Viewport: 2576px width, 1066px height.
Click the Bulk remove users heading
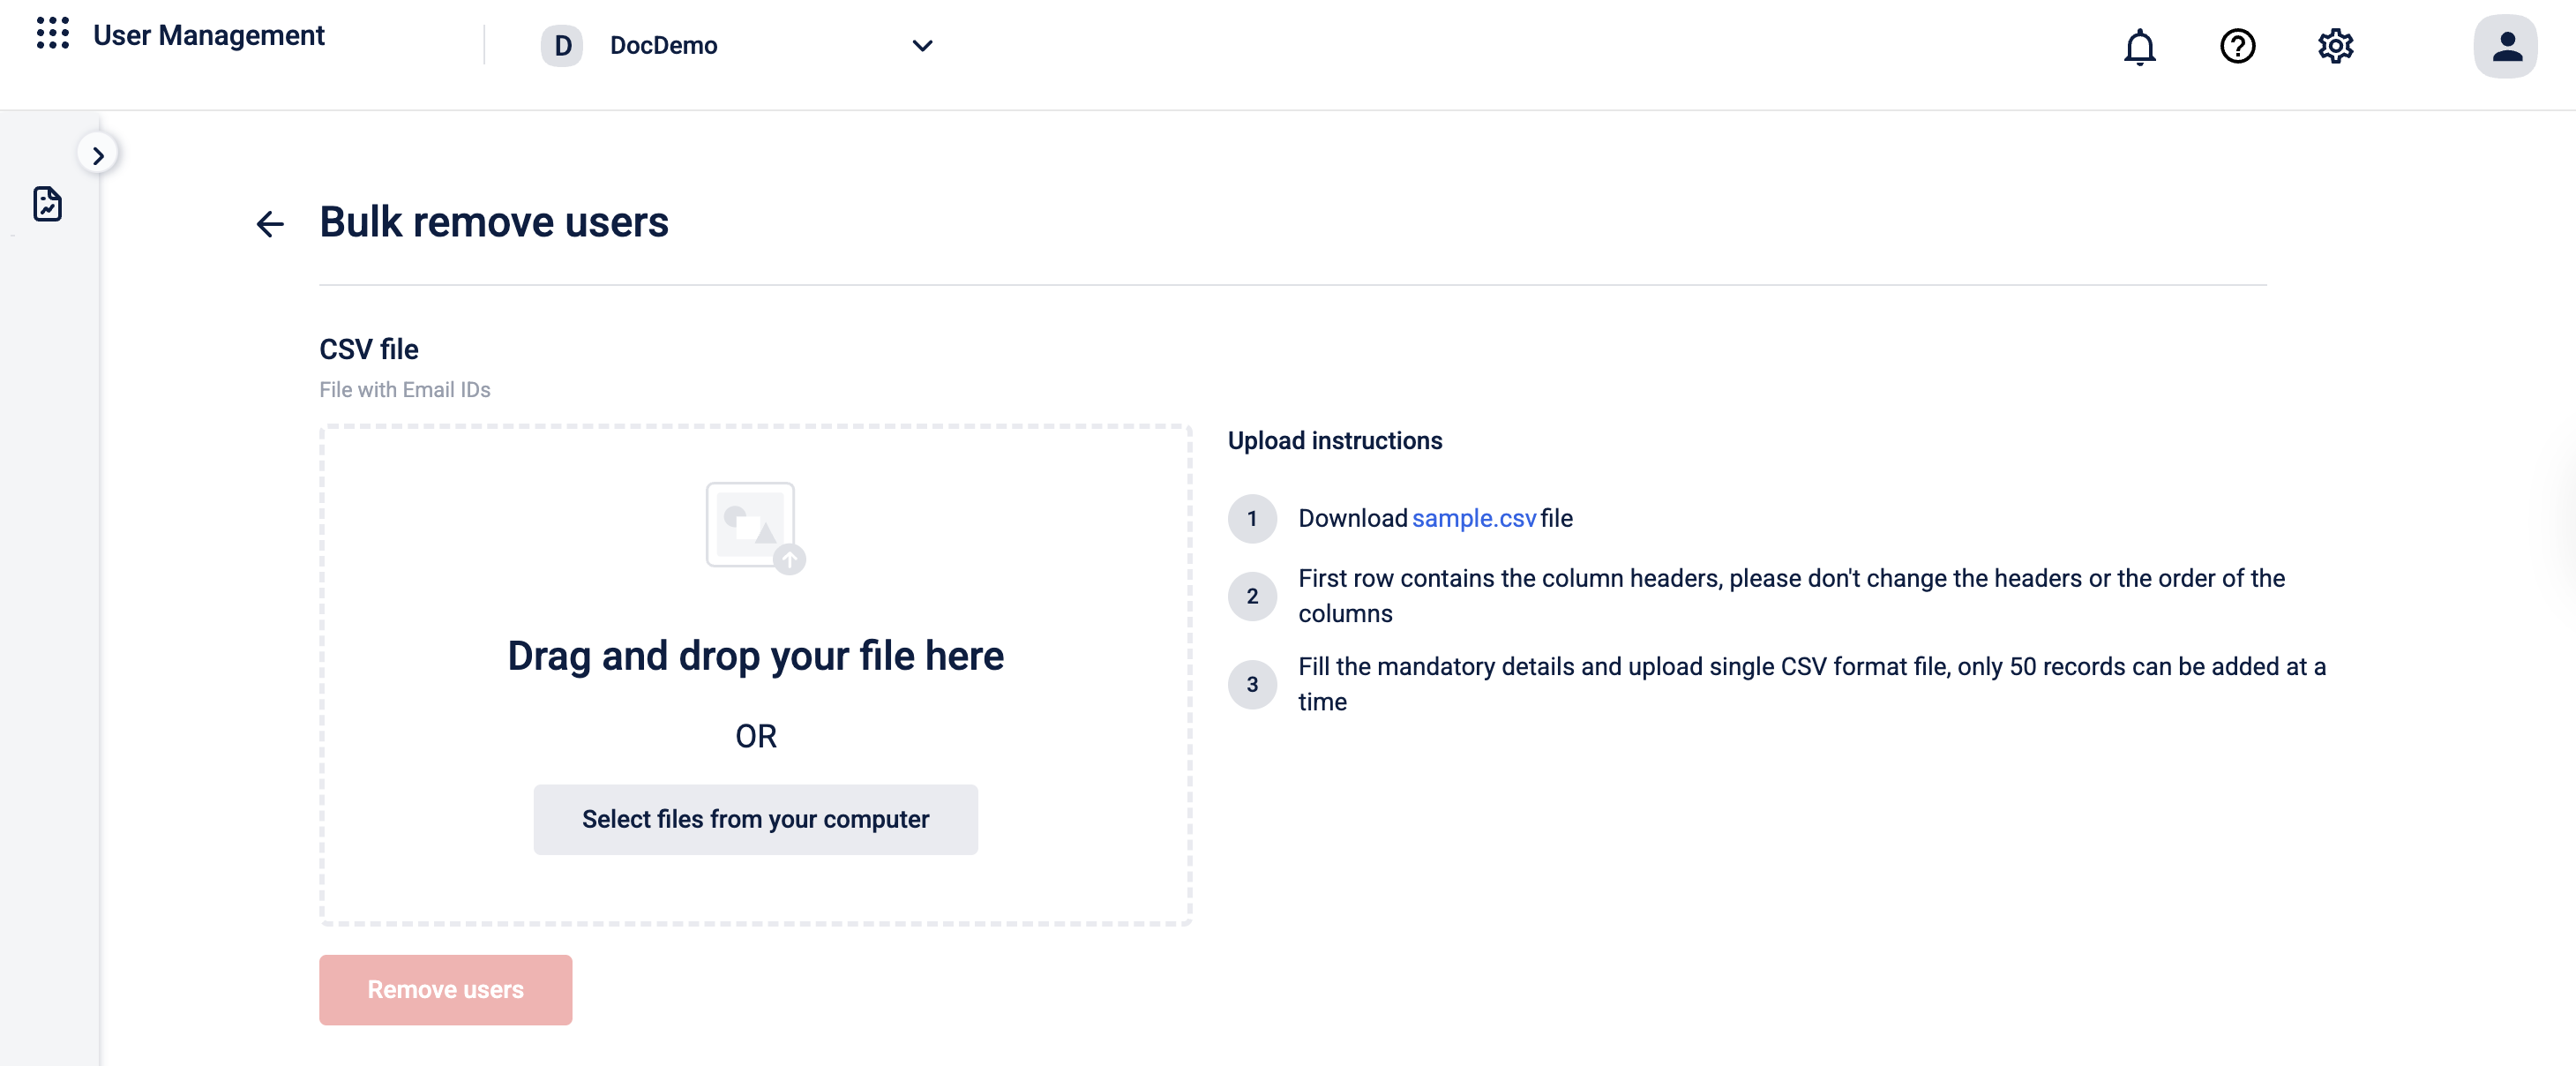pyautogui.click(x=493, y=222)
